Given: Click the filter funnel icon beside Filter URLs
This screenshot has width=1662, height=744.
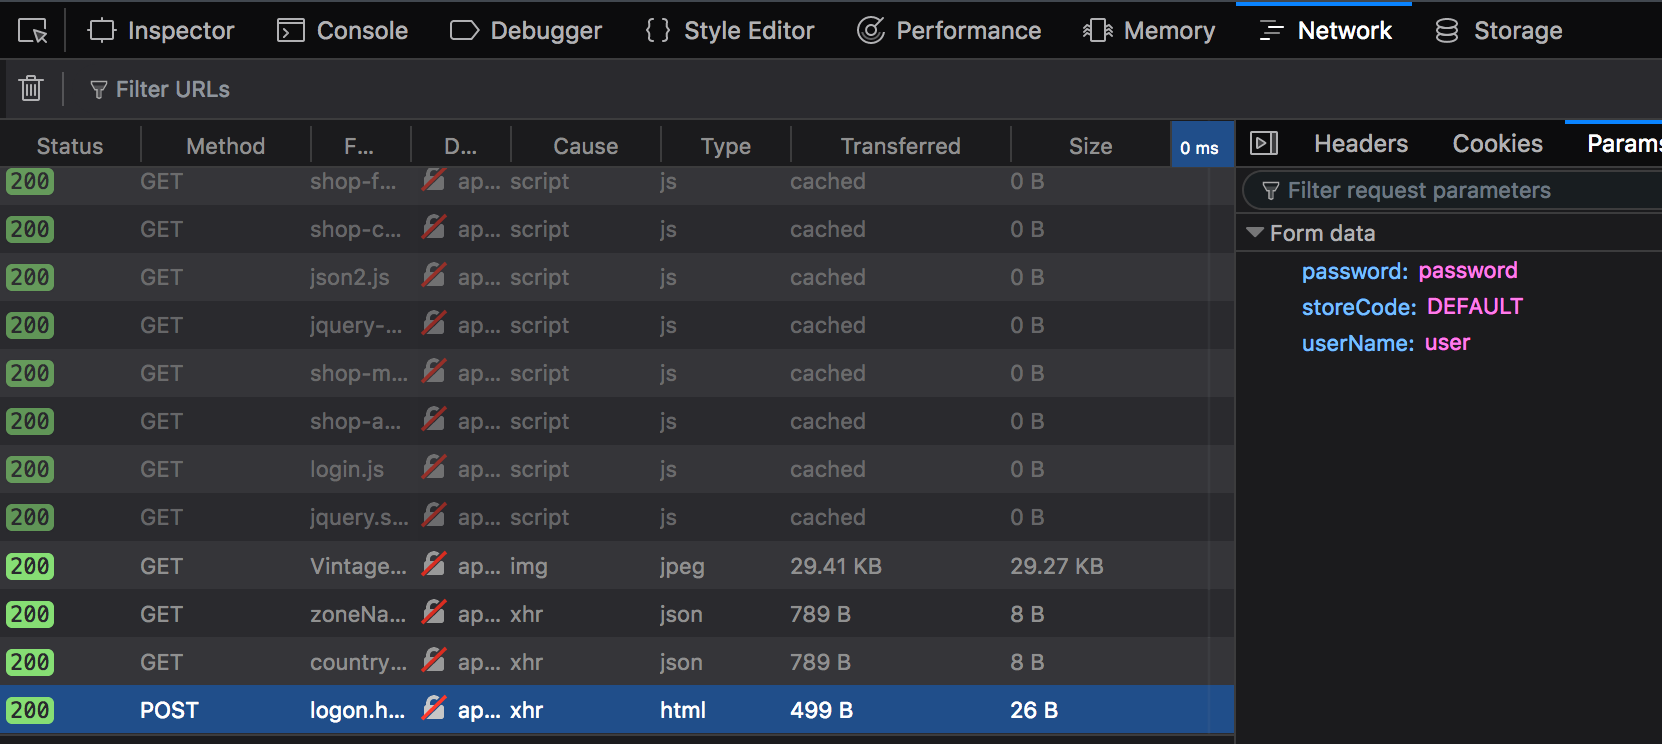Looking at the screenshot, I should click(x=98, y=90).
